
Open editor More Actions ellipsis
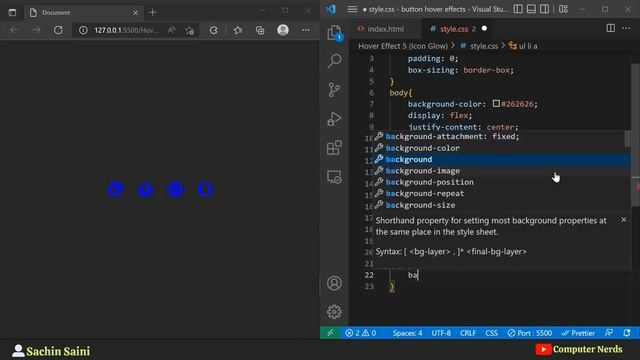(x=626, y=28)
